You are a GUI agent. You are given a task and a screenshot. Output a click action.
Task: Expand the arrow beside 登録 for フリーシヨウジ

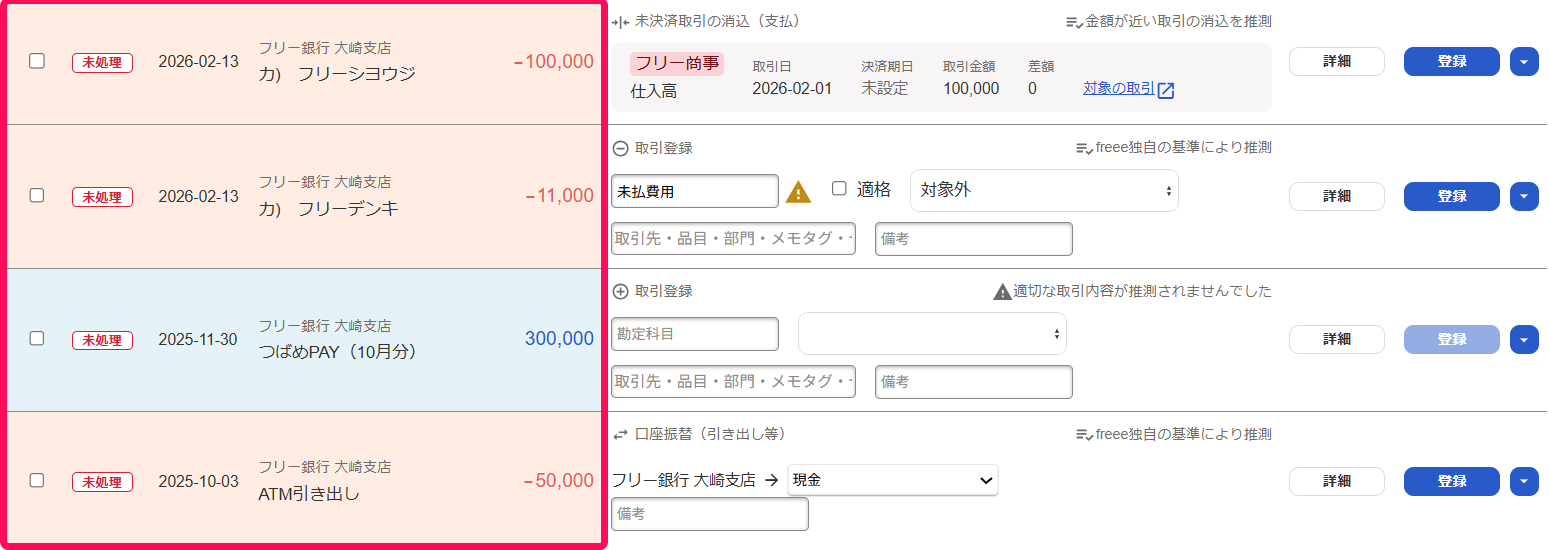(1523, 61)
